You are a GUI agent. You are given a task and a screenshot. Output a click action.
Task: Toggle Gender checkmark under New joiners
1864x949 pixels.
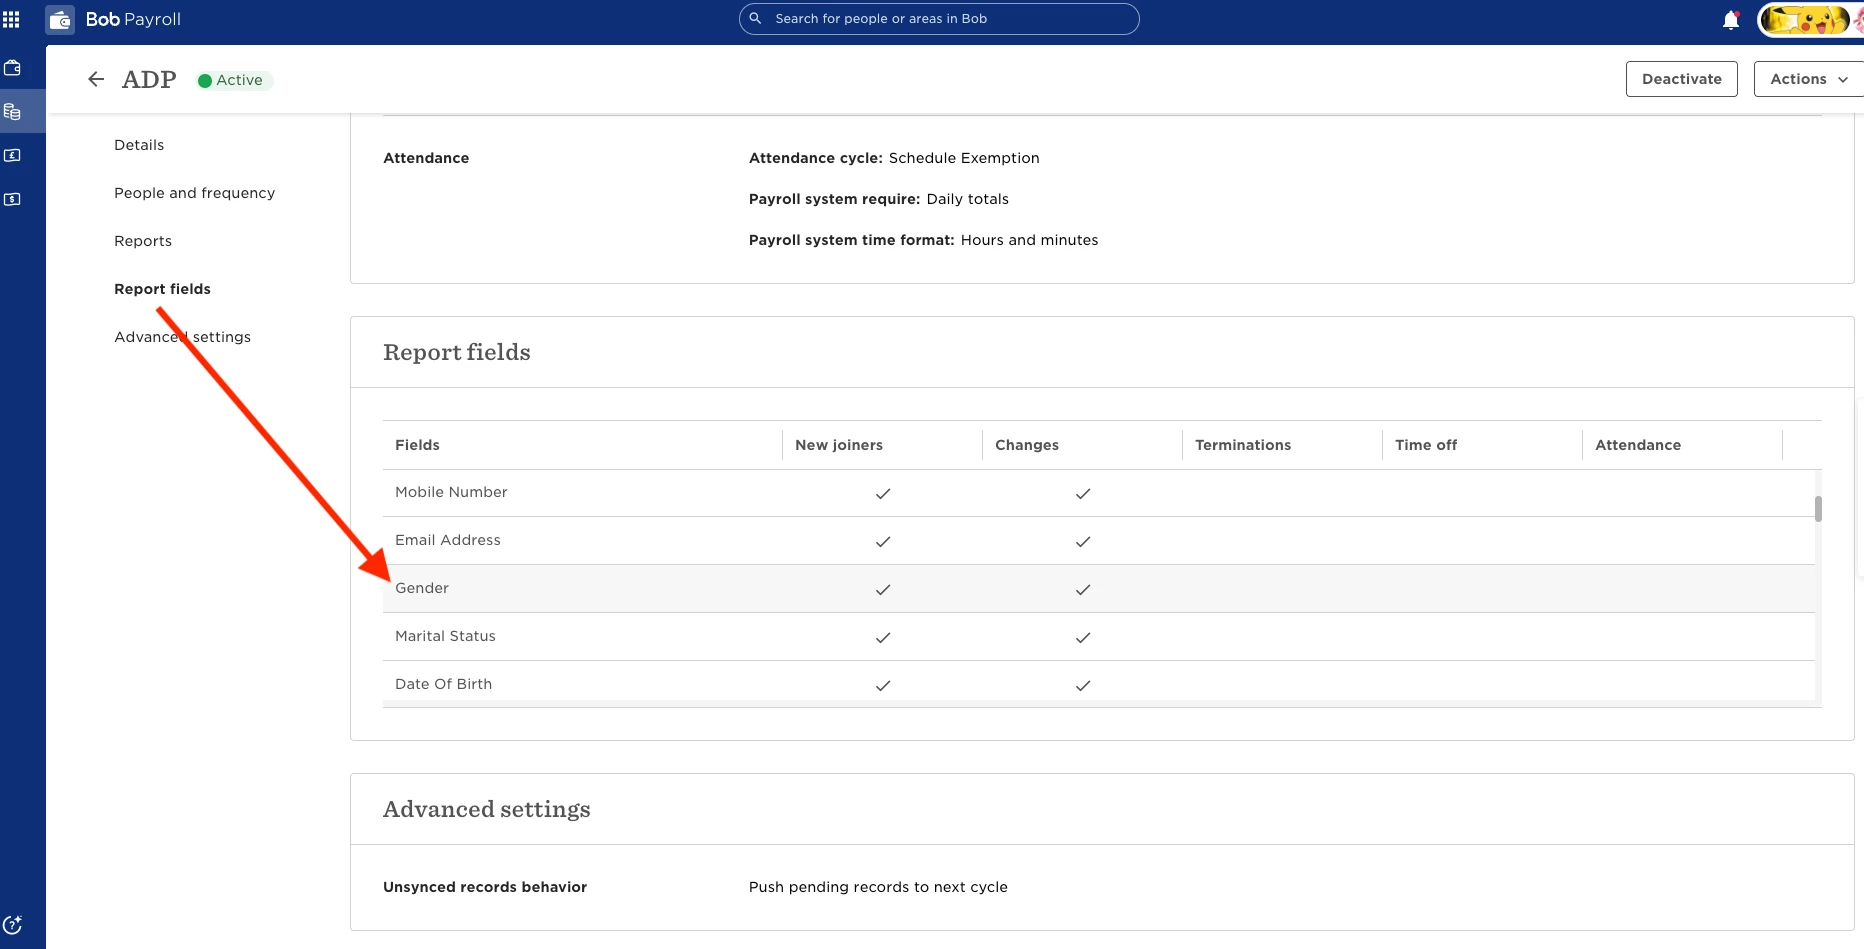click(883, 589)
